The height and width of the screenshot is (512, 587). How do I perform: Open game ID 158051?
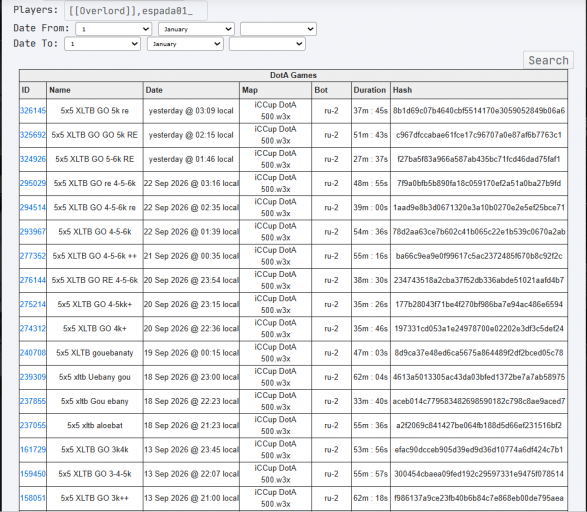(33, 498)
